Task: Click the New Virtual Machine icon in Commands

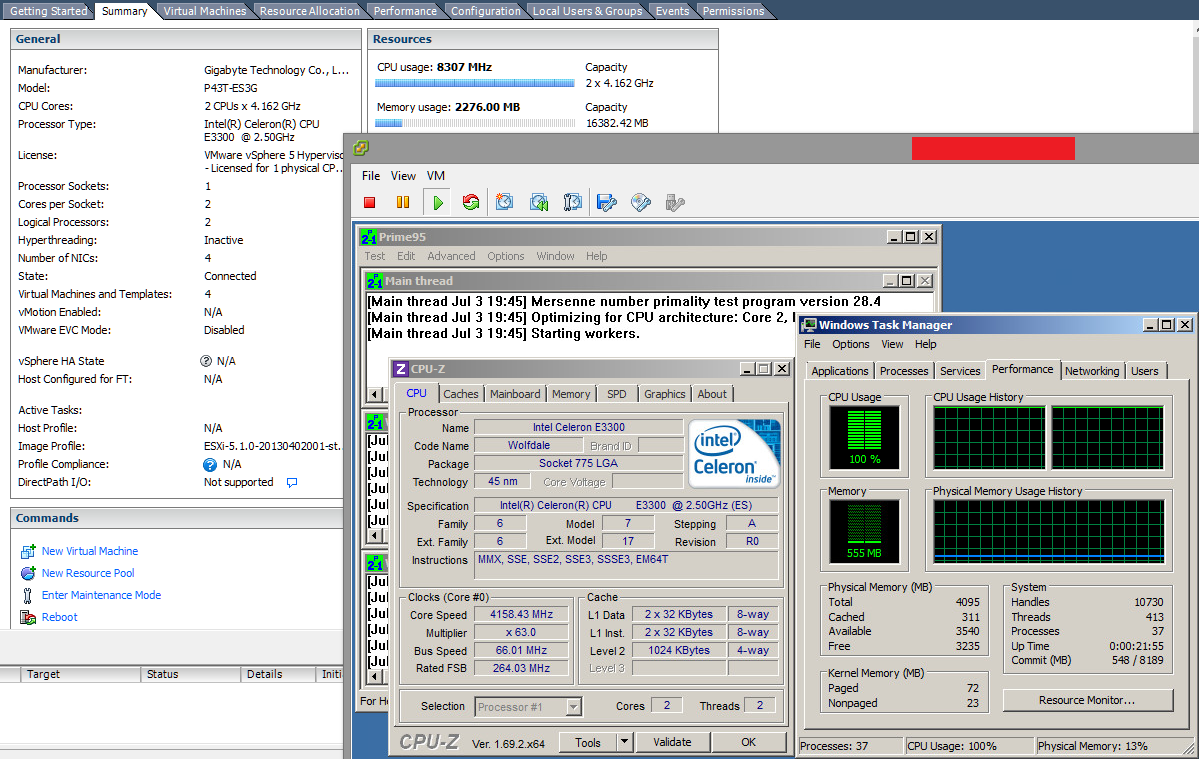Action: 28,551
